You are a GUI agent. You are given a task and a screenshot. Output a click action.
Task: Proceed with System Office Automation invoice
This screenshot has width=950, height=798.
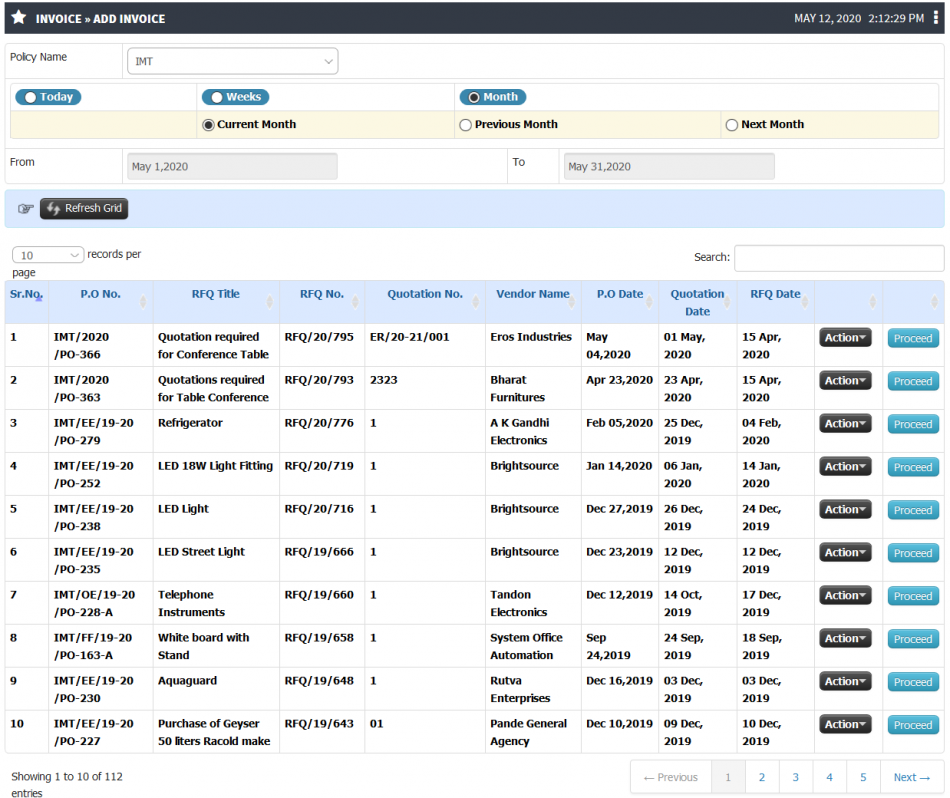[x=913, y=639]
